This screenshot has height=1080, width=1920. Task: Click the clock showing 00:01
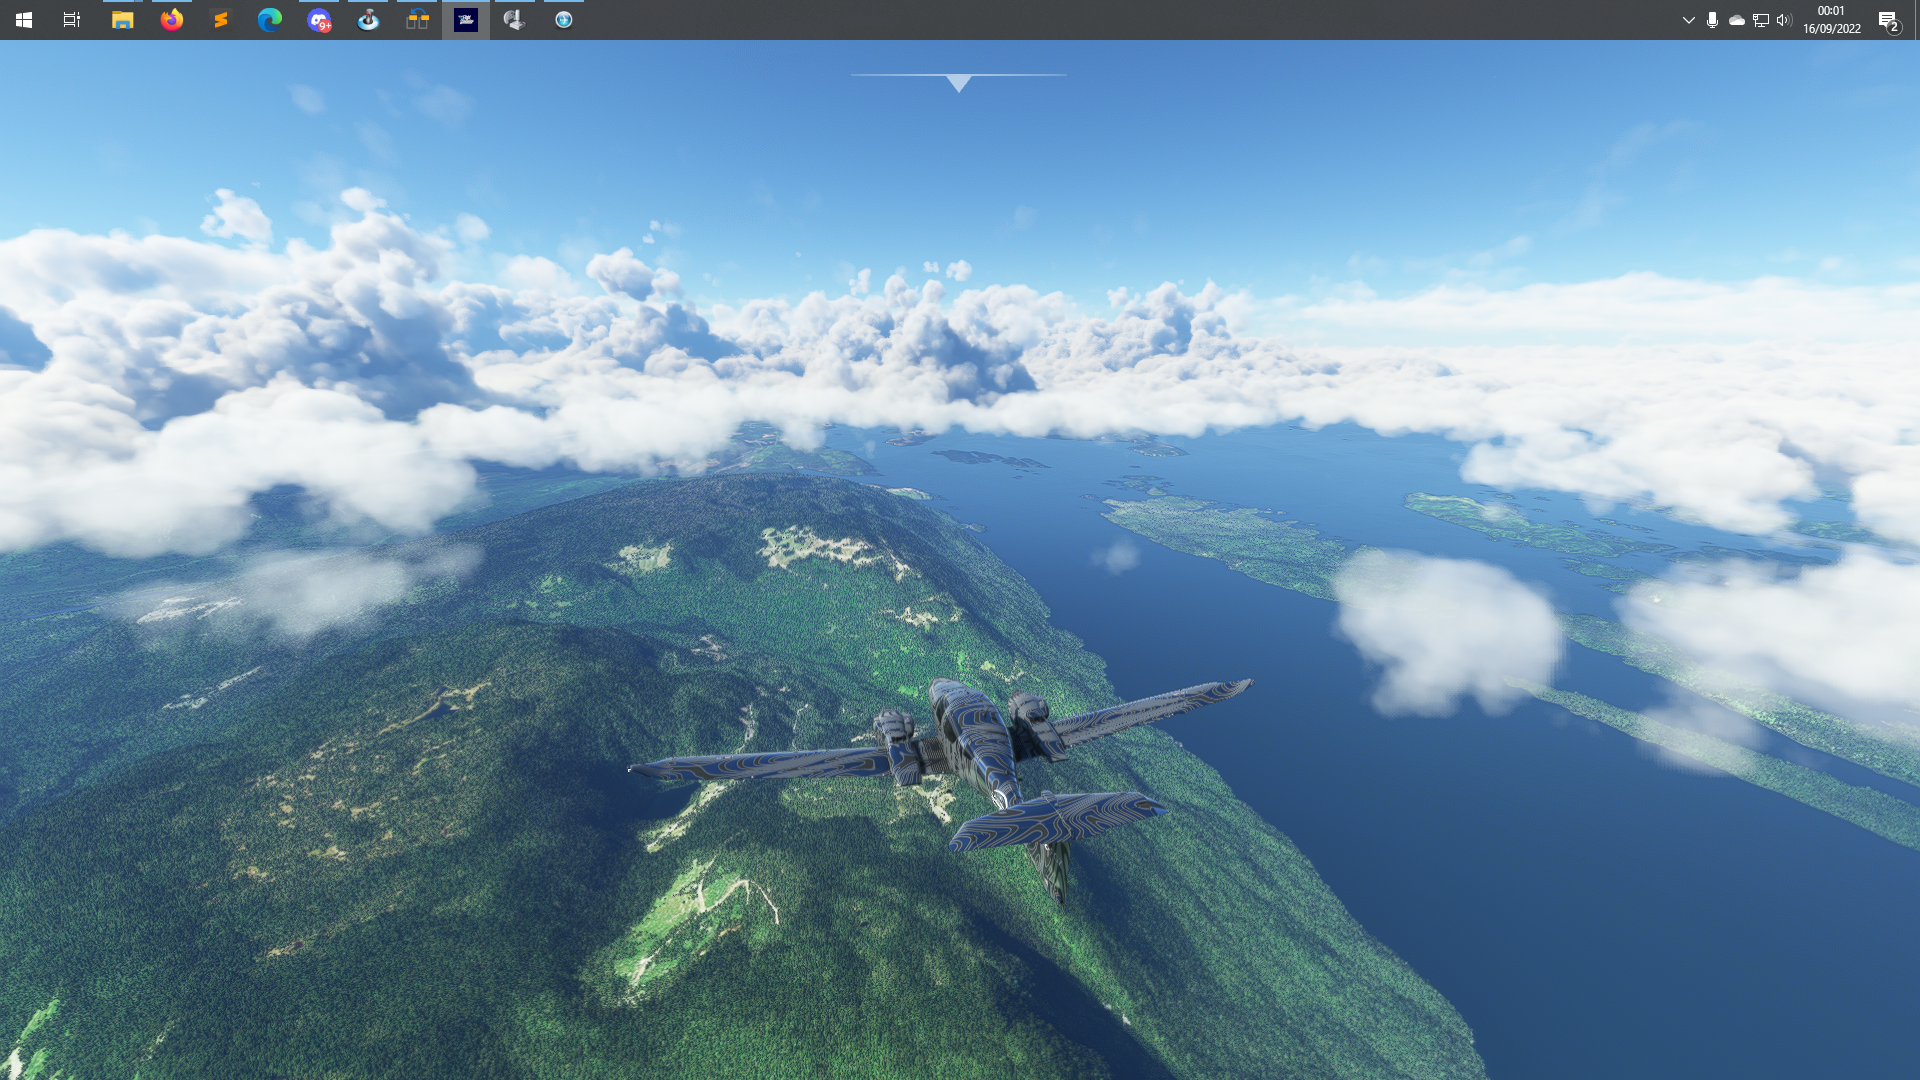(1831, 20)
